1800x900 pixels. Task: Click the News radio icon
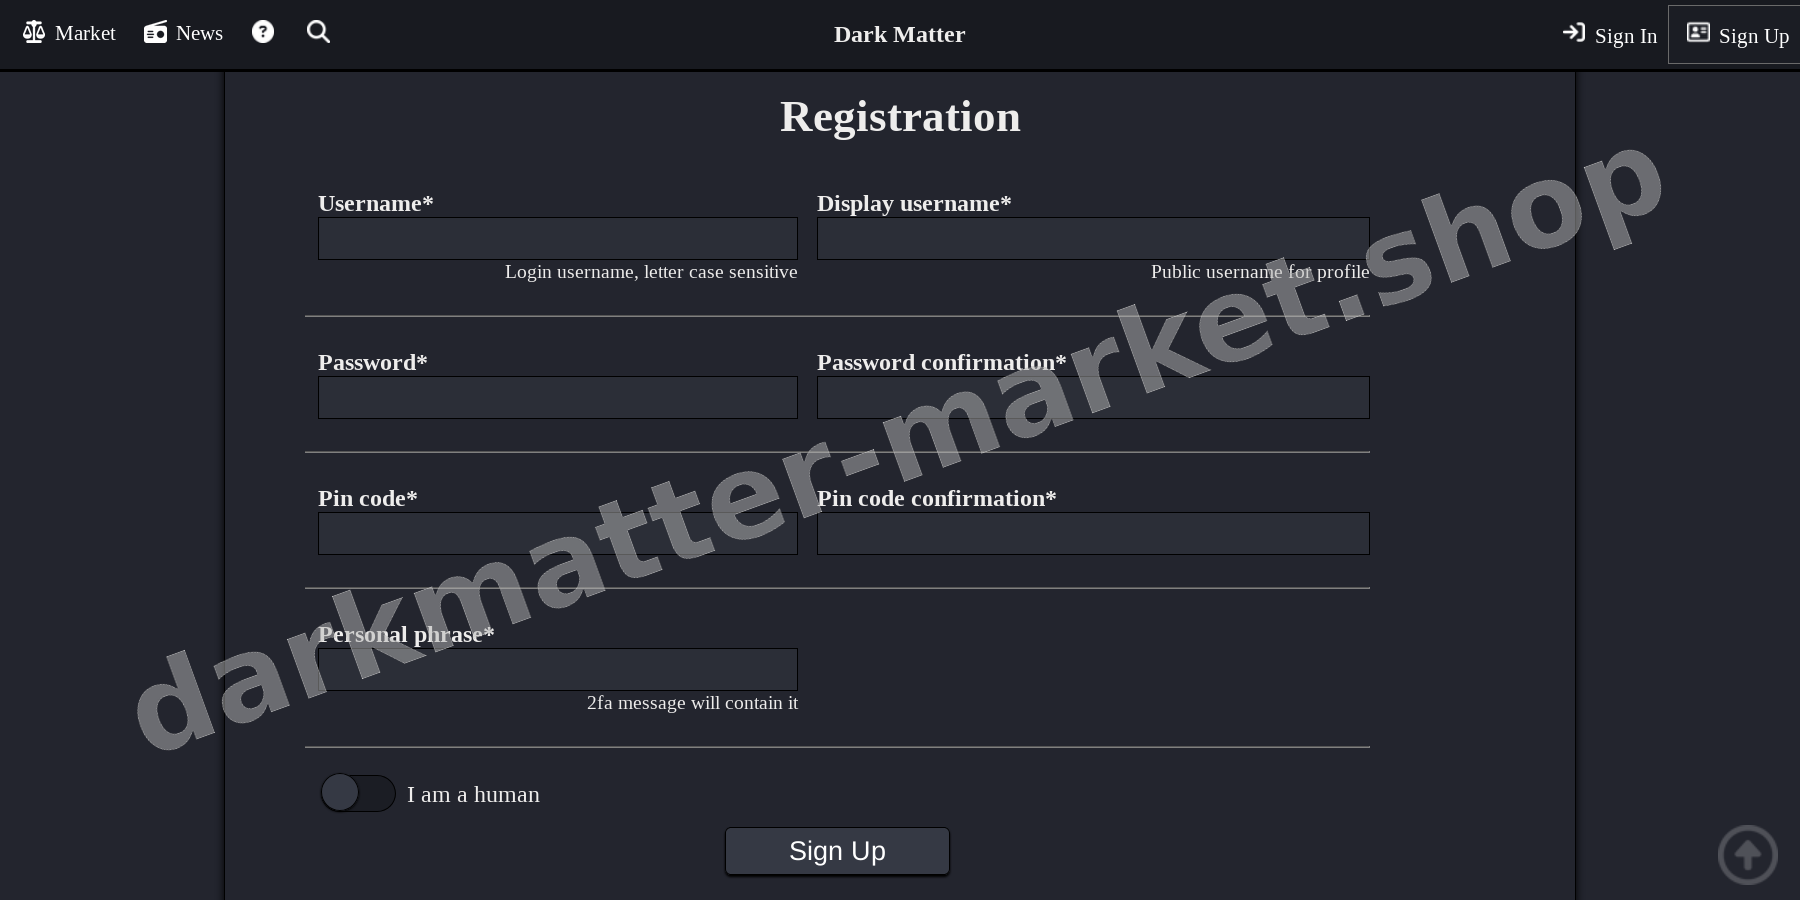tap(155, 31)
